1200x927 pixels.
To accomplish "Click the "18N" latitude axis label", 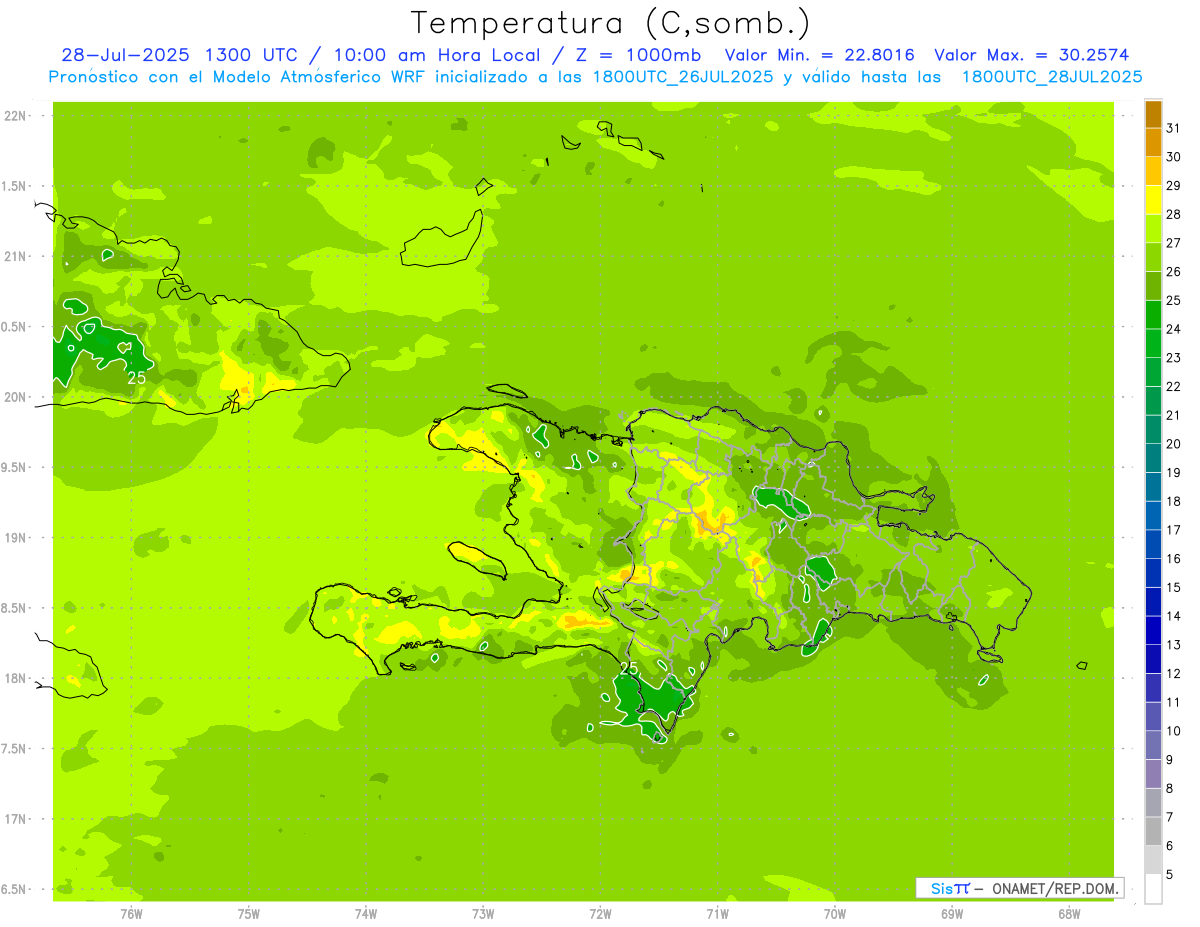I will 16,678.
